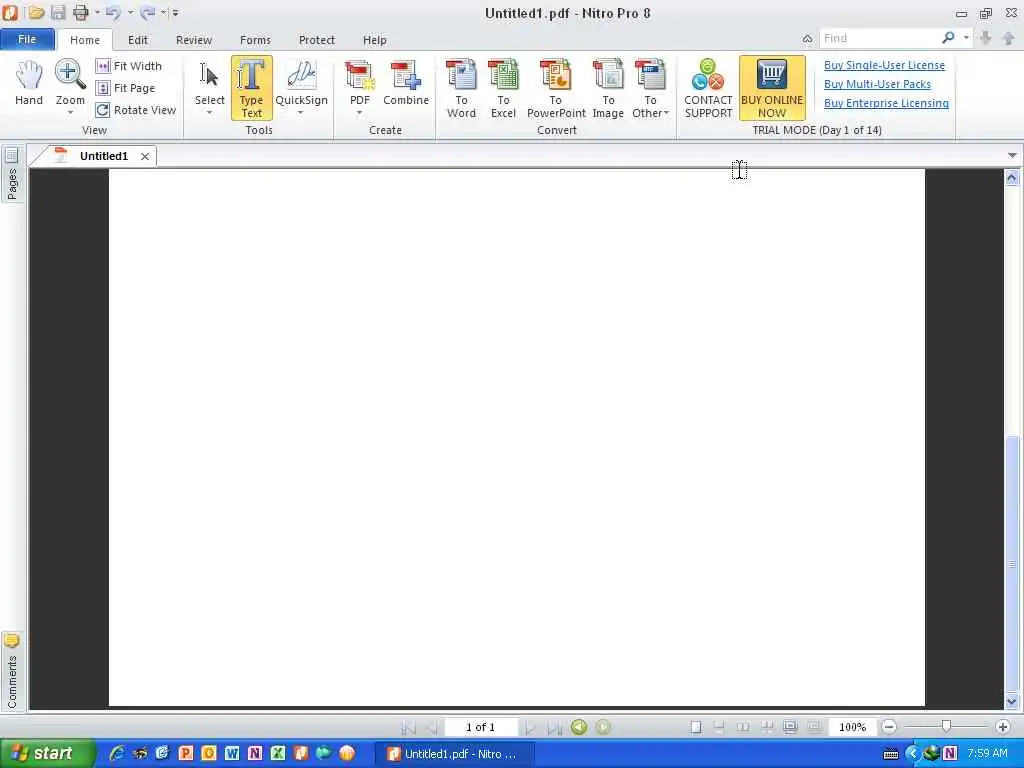Convert document To Word
Screen dimensions: 1024x768
(461, 88)
